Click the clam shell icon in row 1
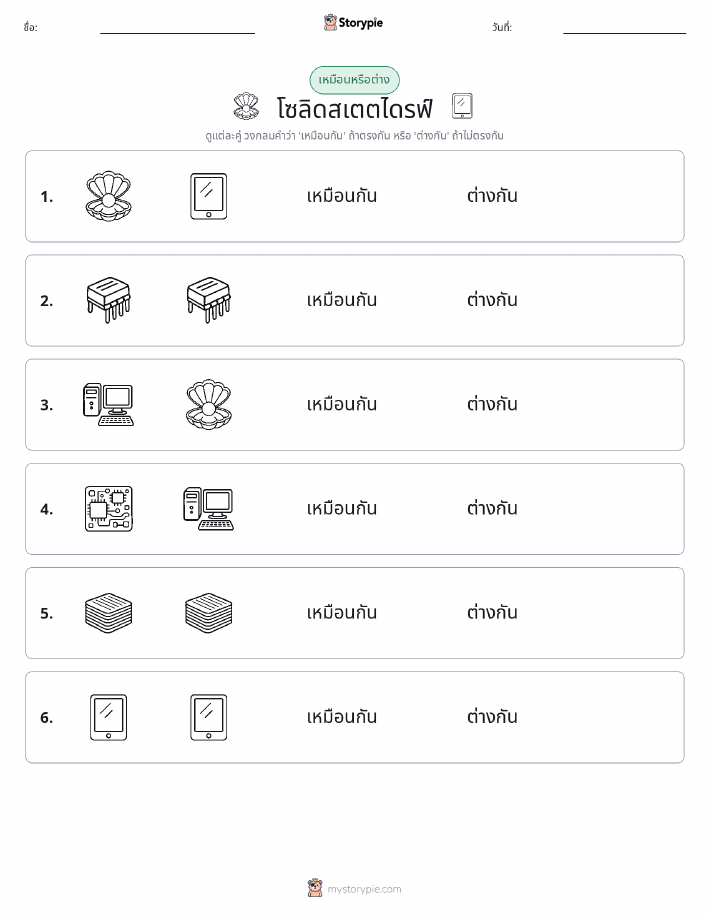 pos(109,196)
